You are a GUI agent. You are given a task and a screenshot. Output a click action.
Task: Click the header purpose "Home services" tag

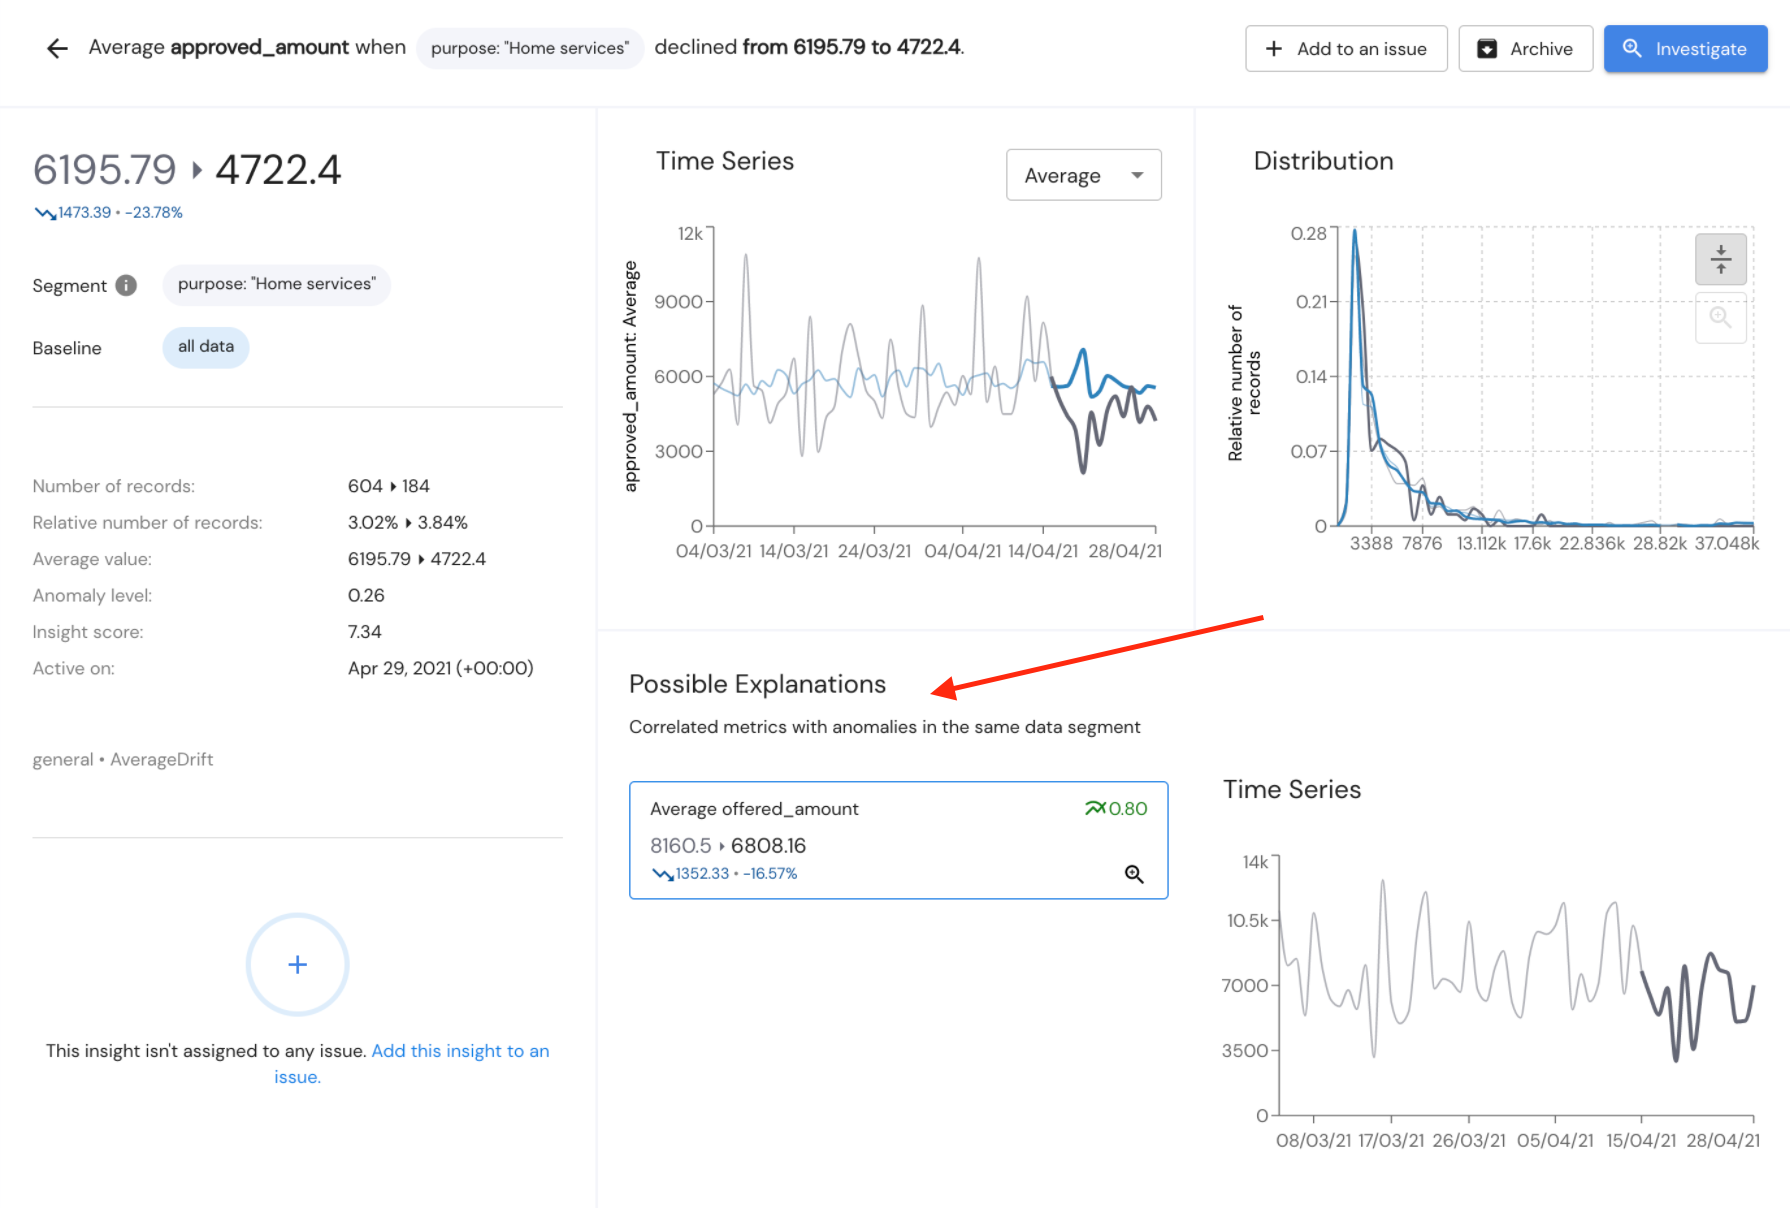(x=530, y=48)
